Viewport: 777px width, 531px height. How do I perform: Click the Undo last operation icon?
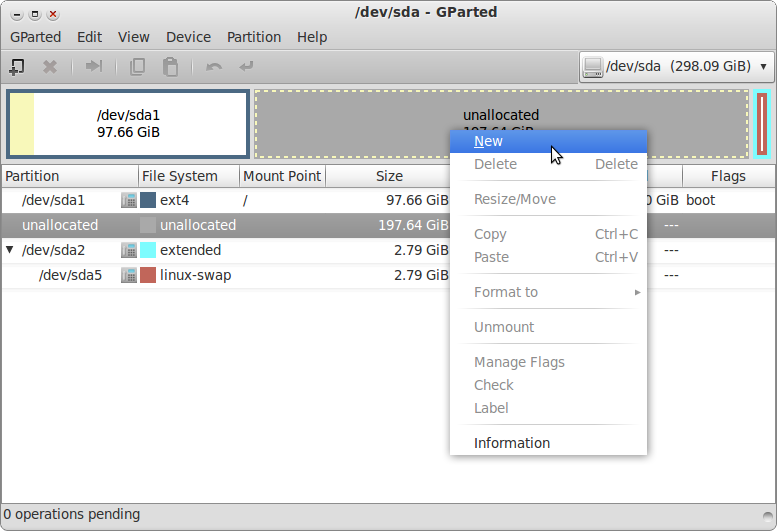pos(214,66)
